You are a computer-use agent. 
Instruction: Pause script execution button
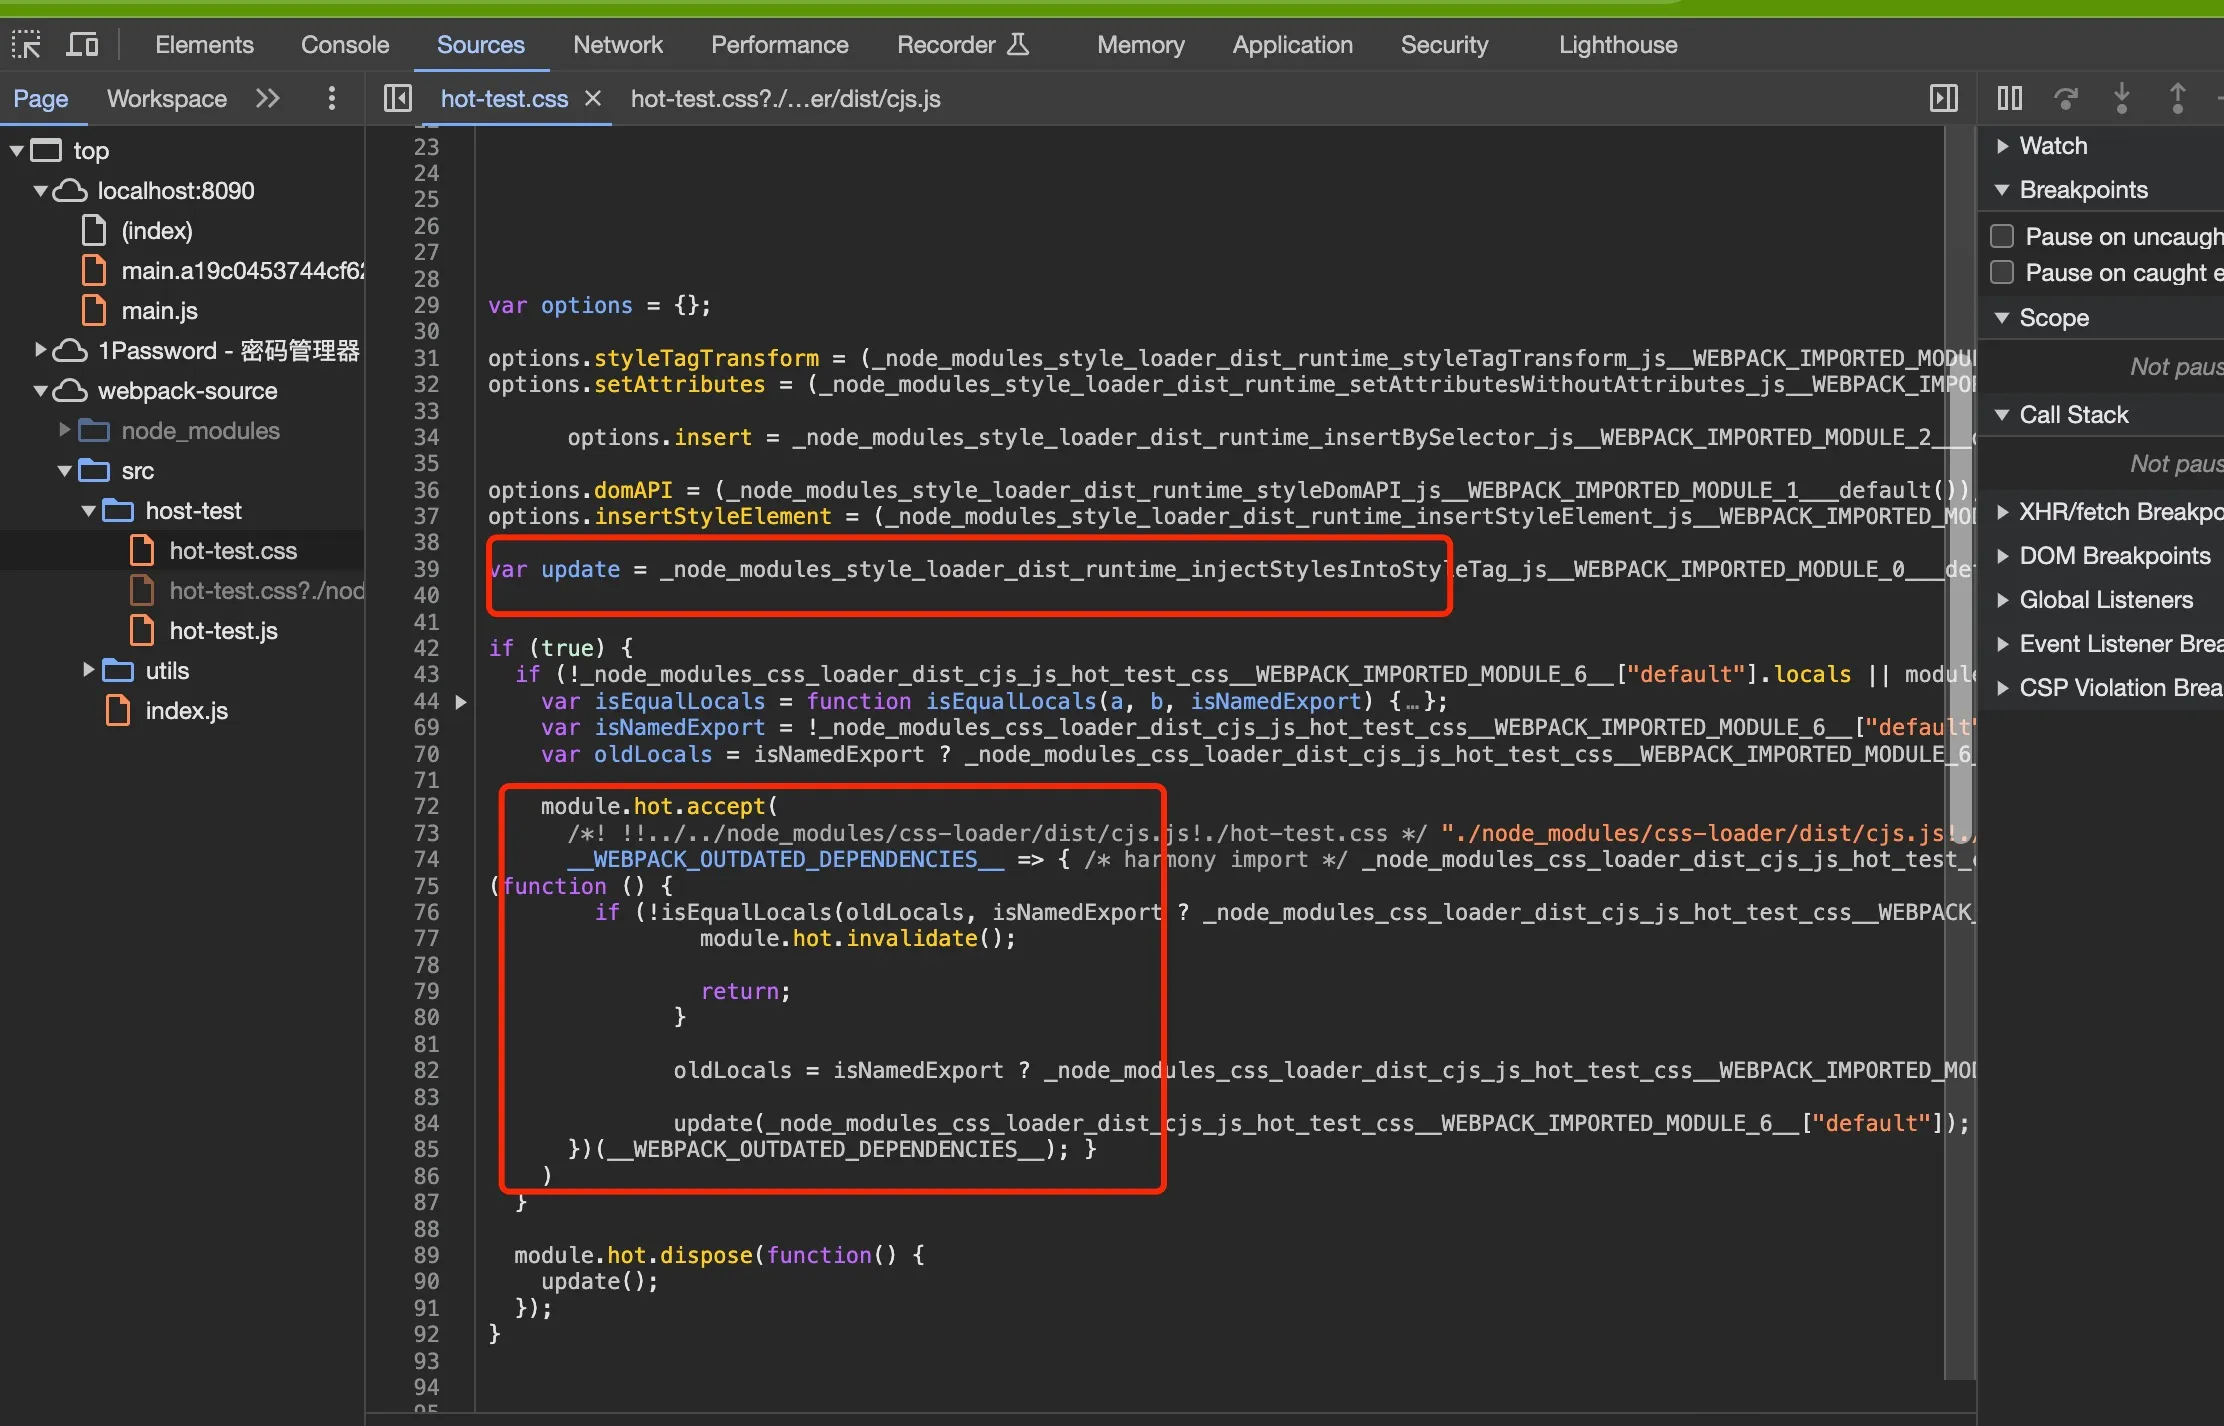tap(2010, 98)
